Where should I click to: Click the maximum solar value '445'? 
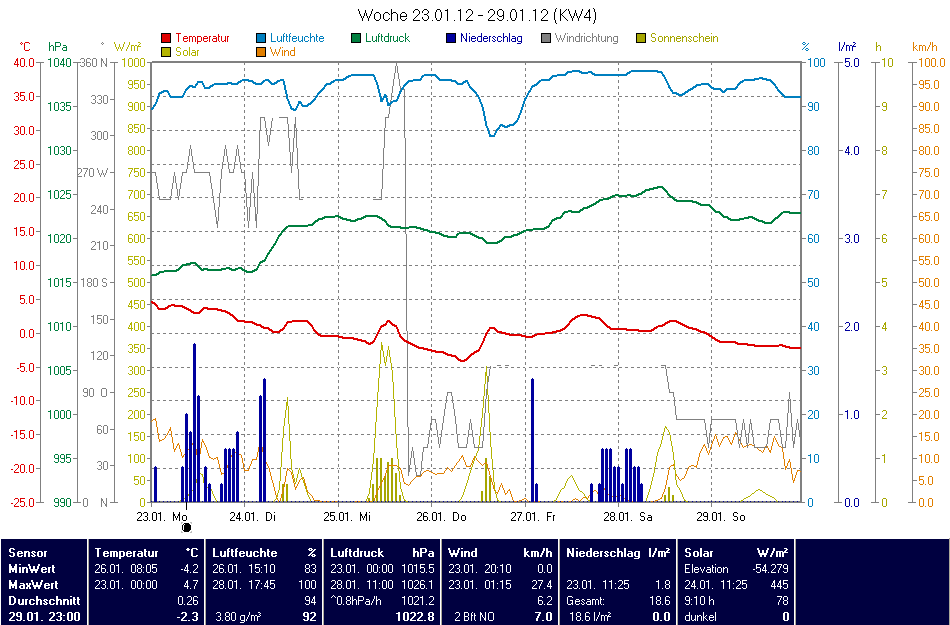(x=779, y=585)
